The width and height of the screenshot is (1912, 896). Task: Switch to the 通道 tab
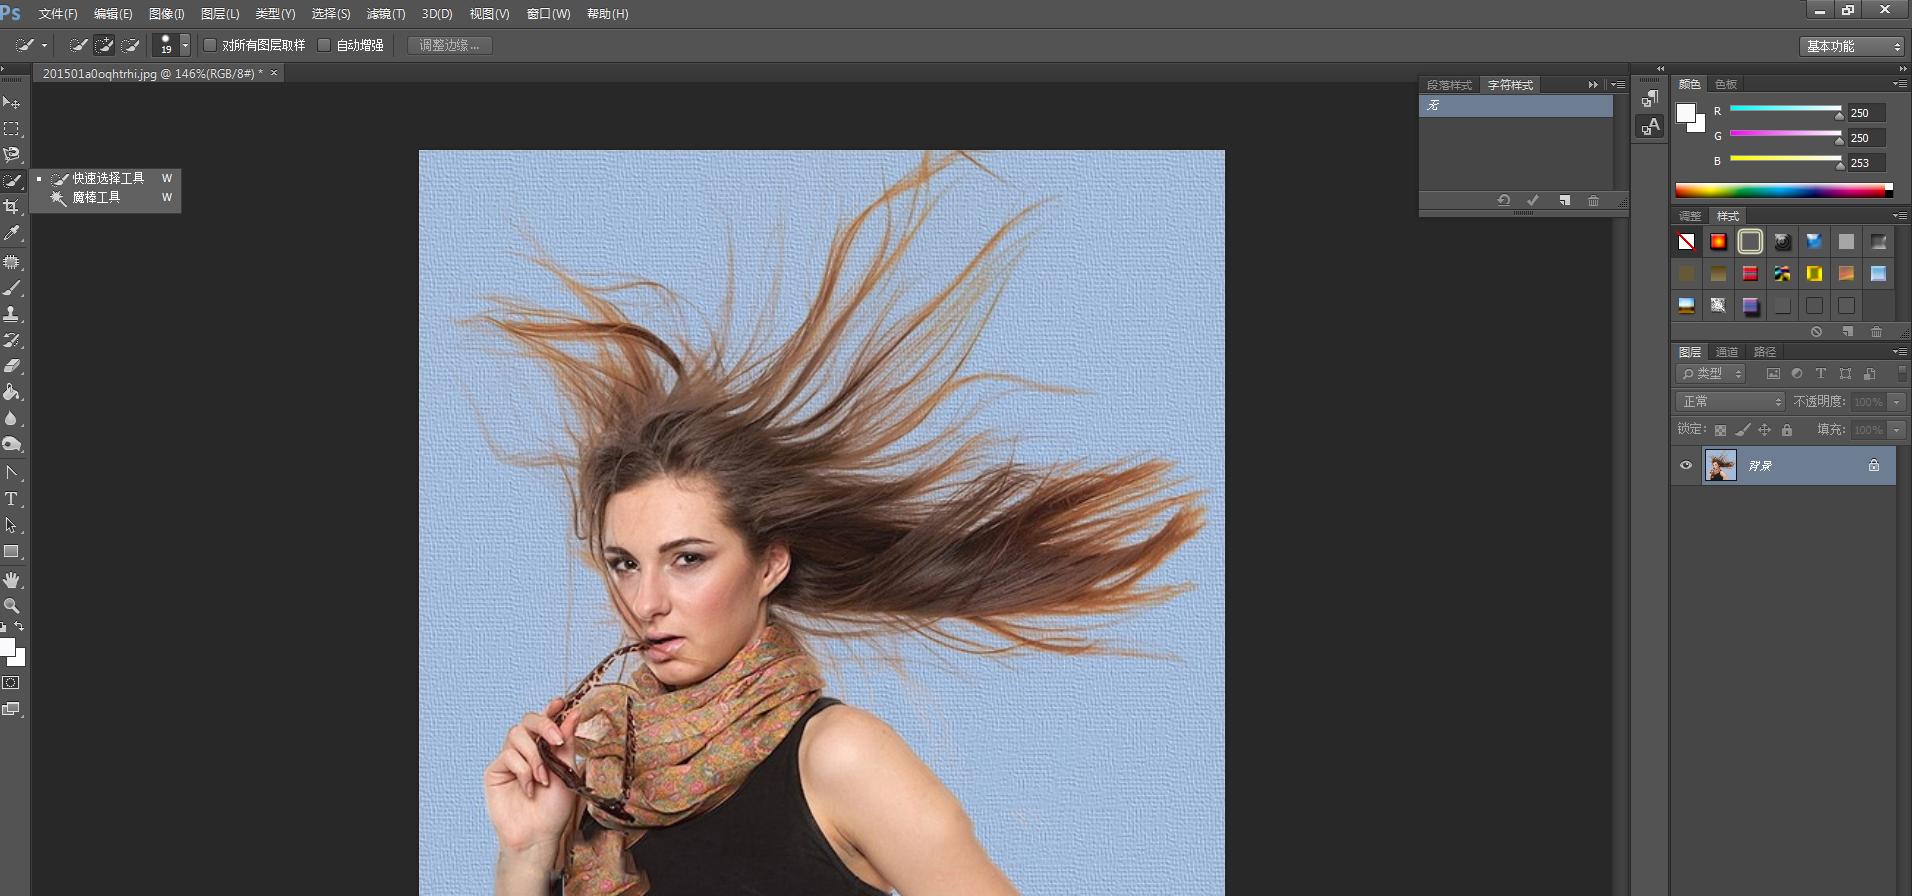(1727, 352)
